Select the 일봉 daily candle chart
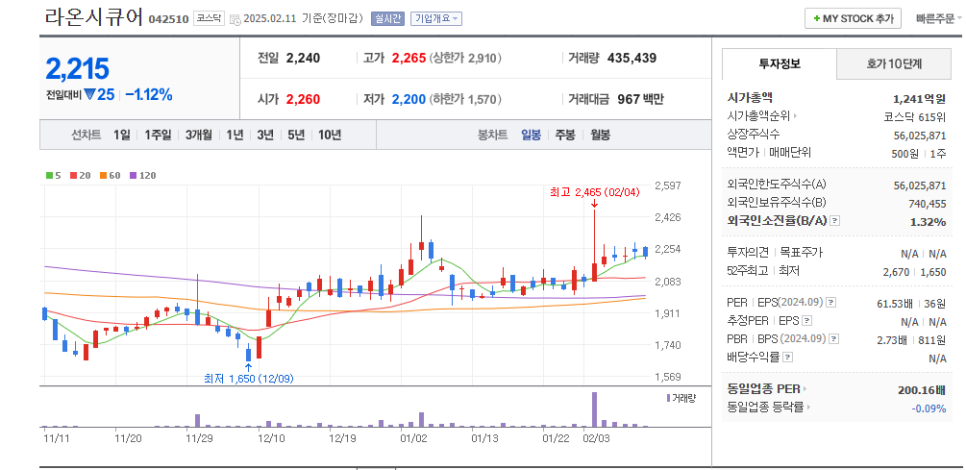 pos(531,135)
